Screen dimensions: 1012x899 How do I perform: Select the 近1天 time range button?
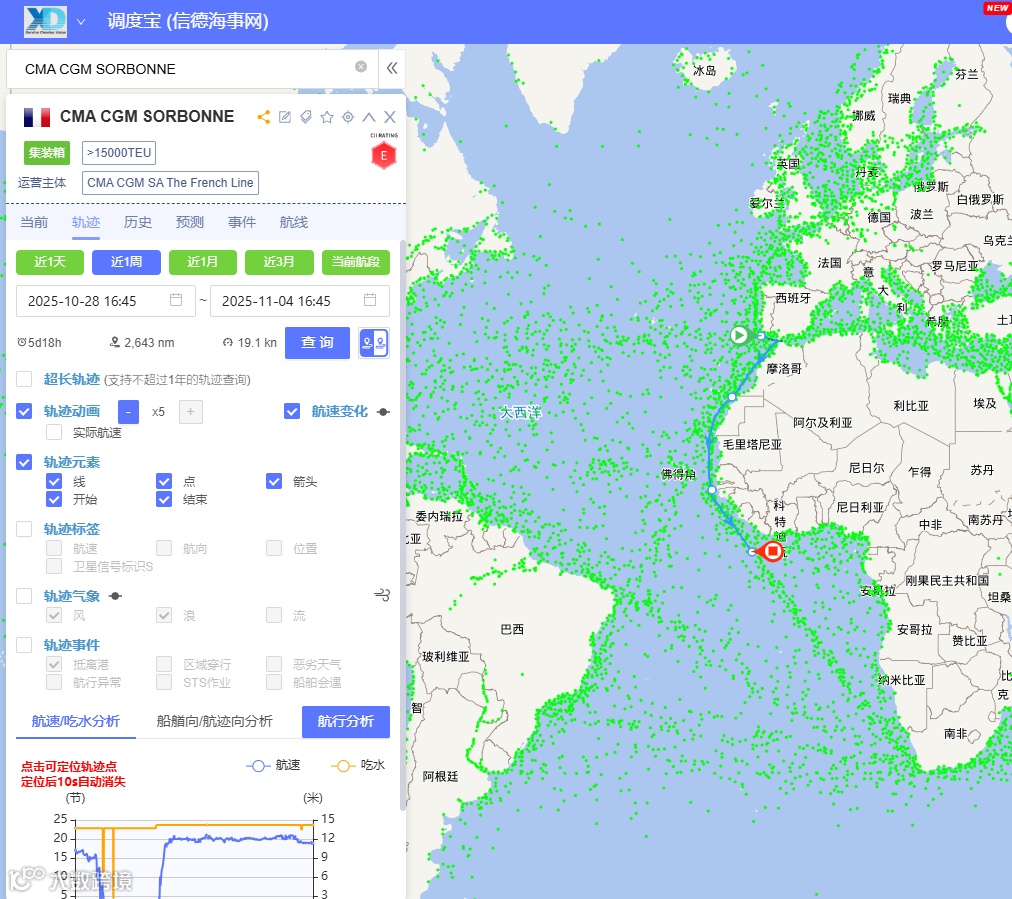(x=50, y=262)
